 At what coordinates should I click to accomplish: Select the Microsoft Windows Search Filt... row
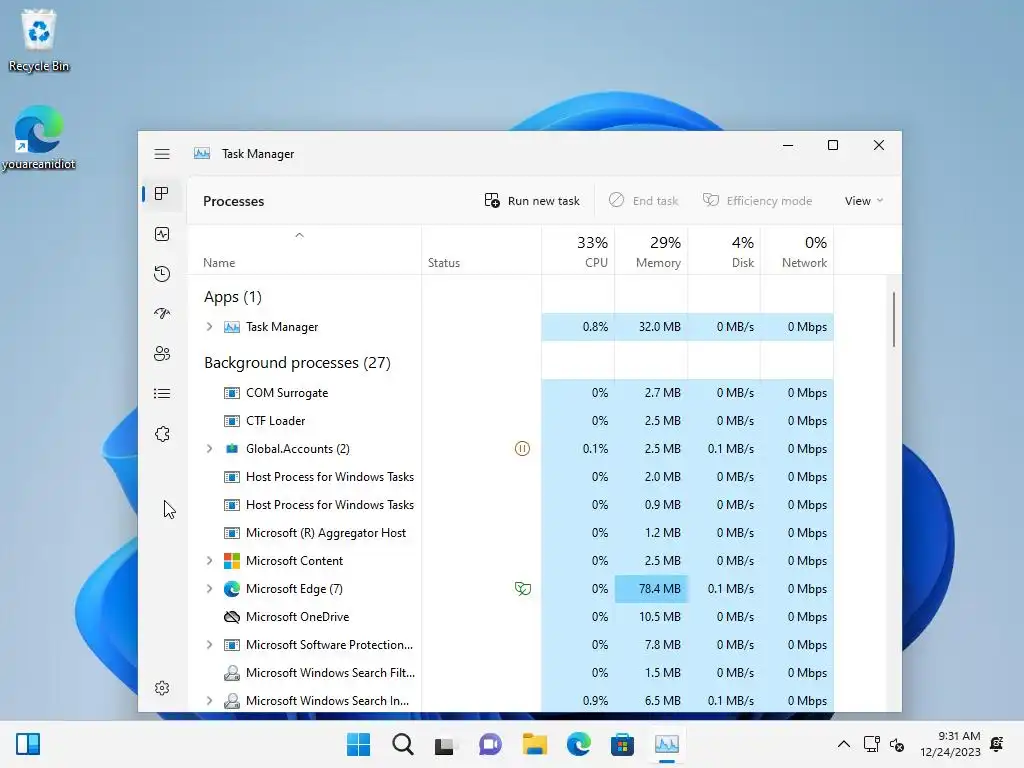511,673
